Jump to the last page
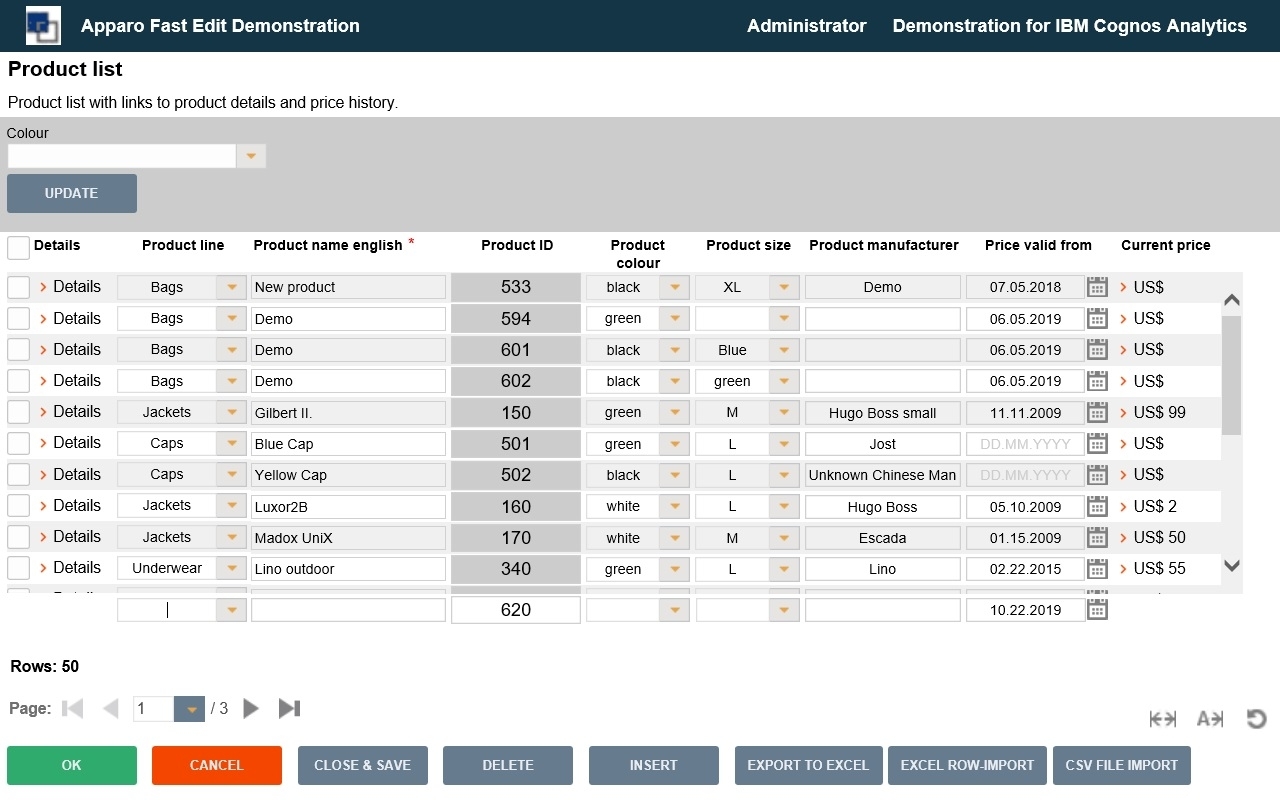The height and width of the screenshot is (800, 1280). point(289,709)
